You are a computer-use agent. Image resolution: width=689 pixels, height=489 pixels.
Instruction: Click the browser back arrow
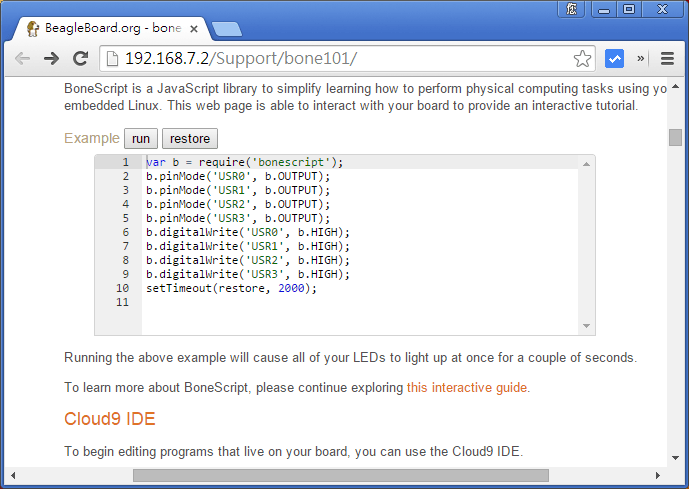[22, 58]
